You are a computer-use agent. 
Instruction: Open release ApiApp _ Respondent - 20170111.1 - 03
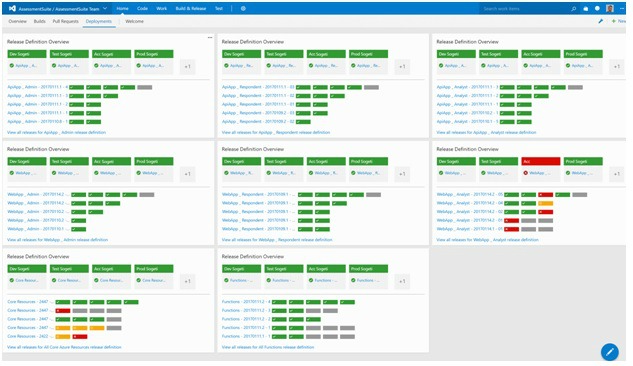[258, 87]
